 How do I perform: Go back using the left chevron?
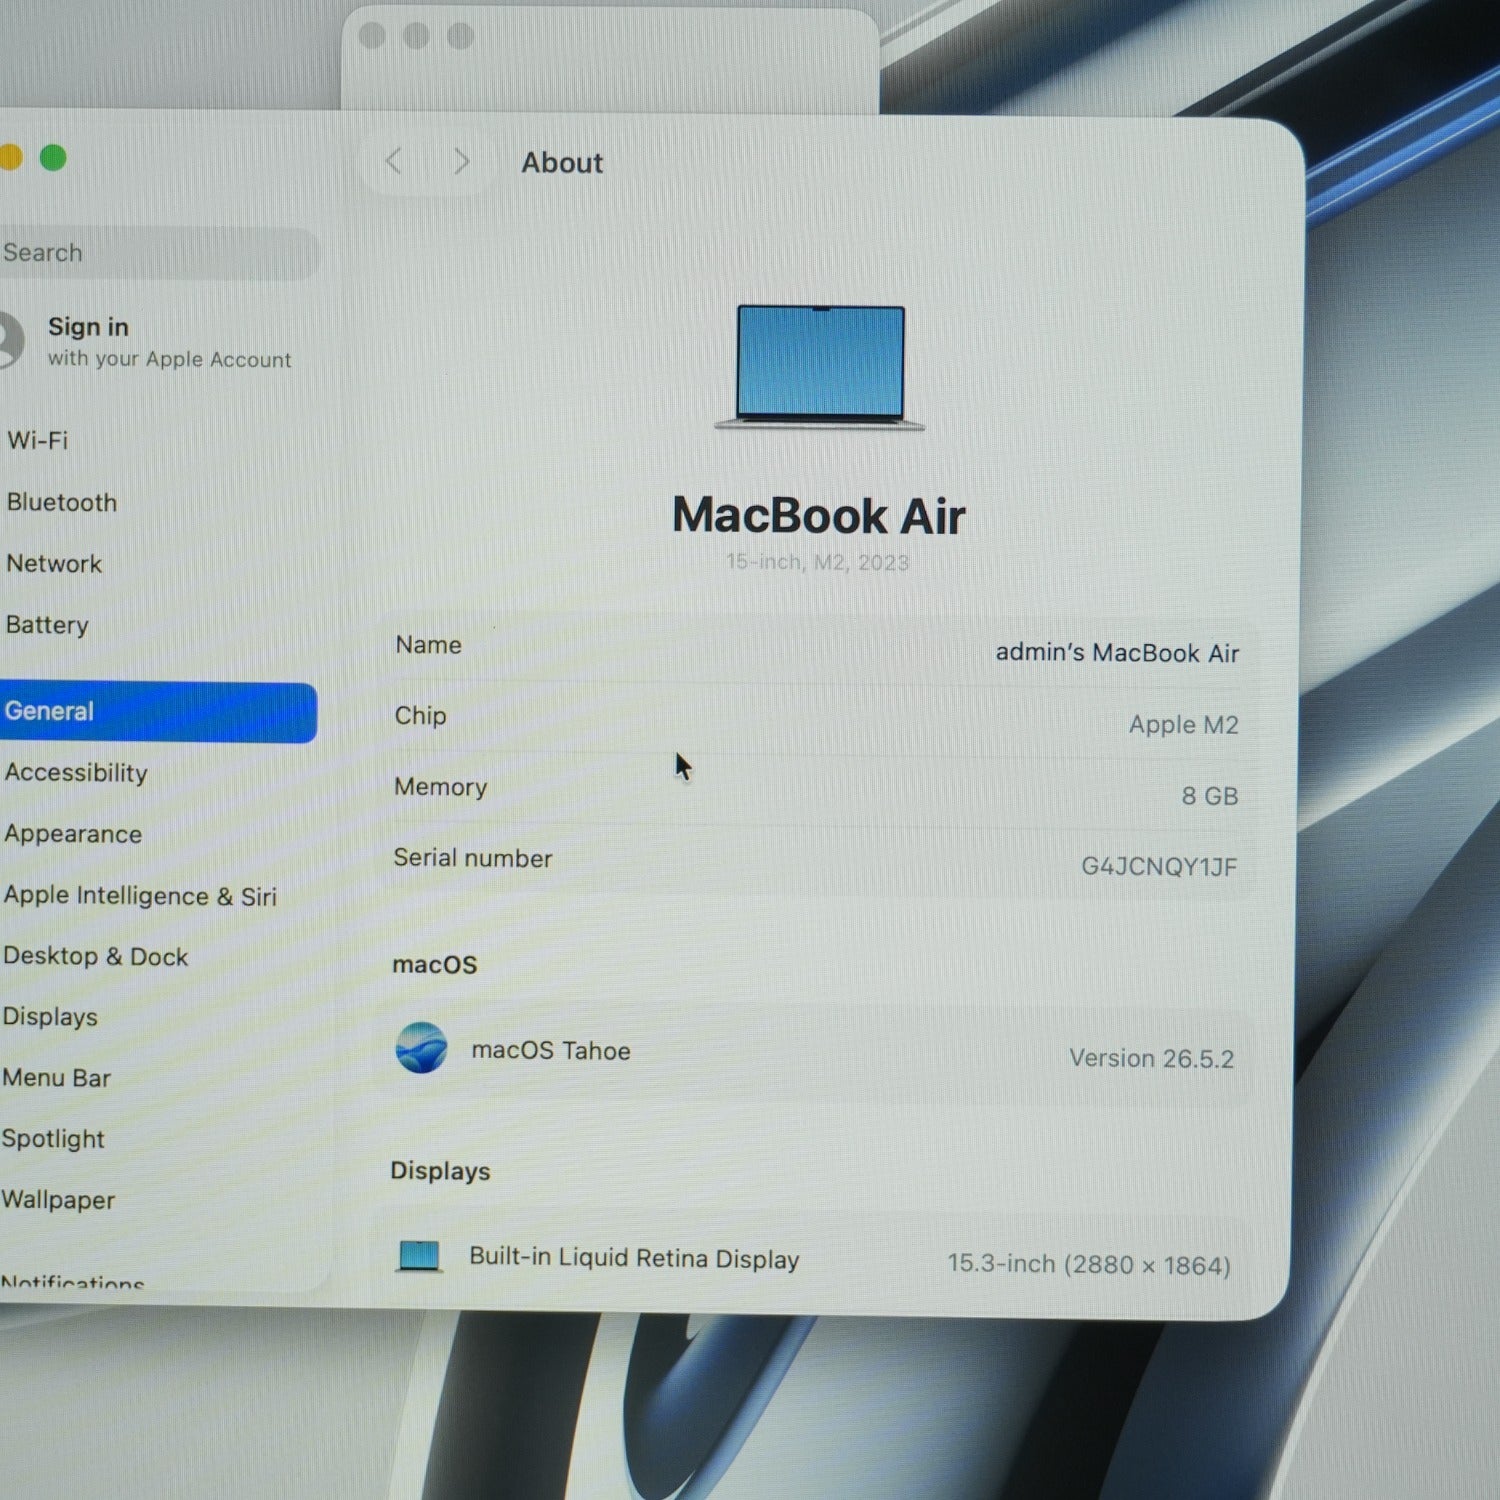point(394,160)
